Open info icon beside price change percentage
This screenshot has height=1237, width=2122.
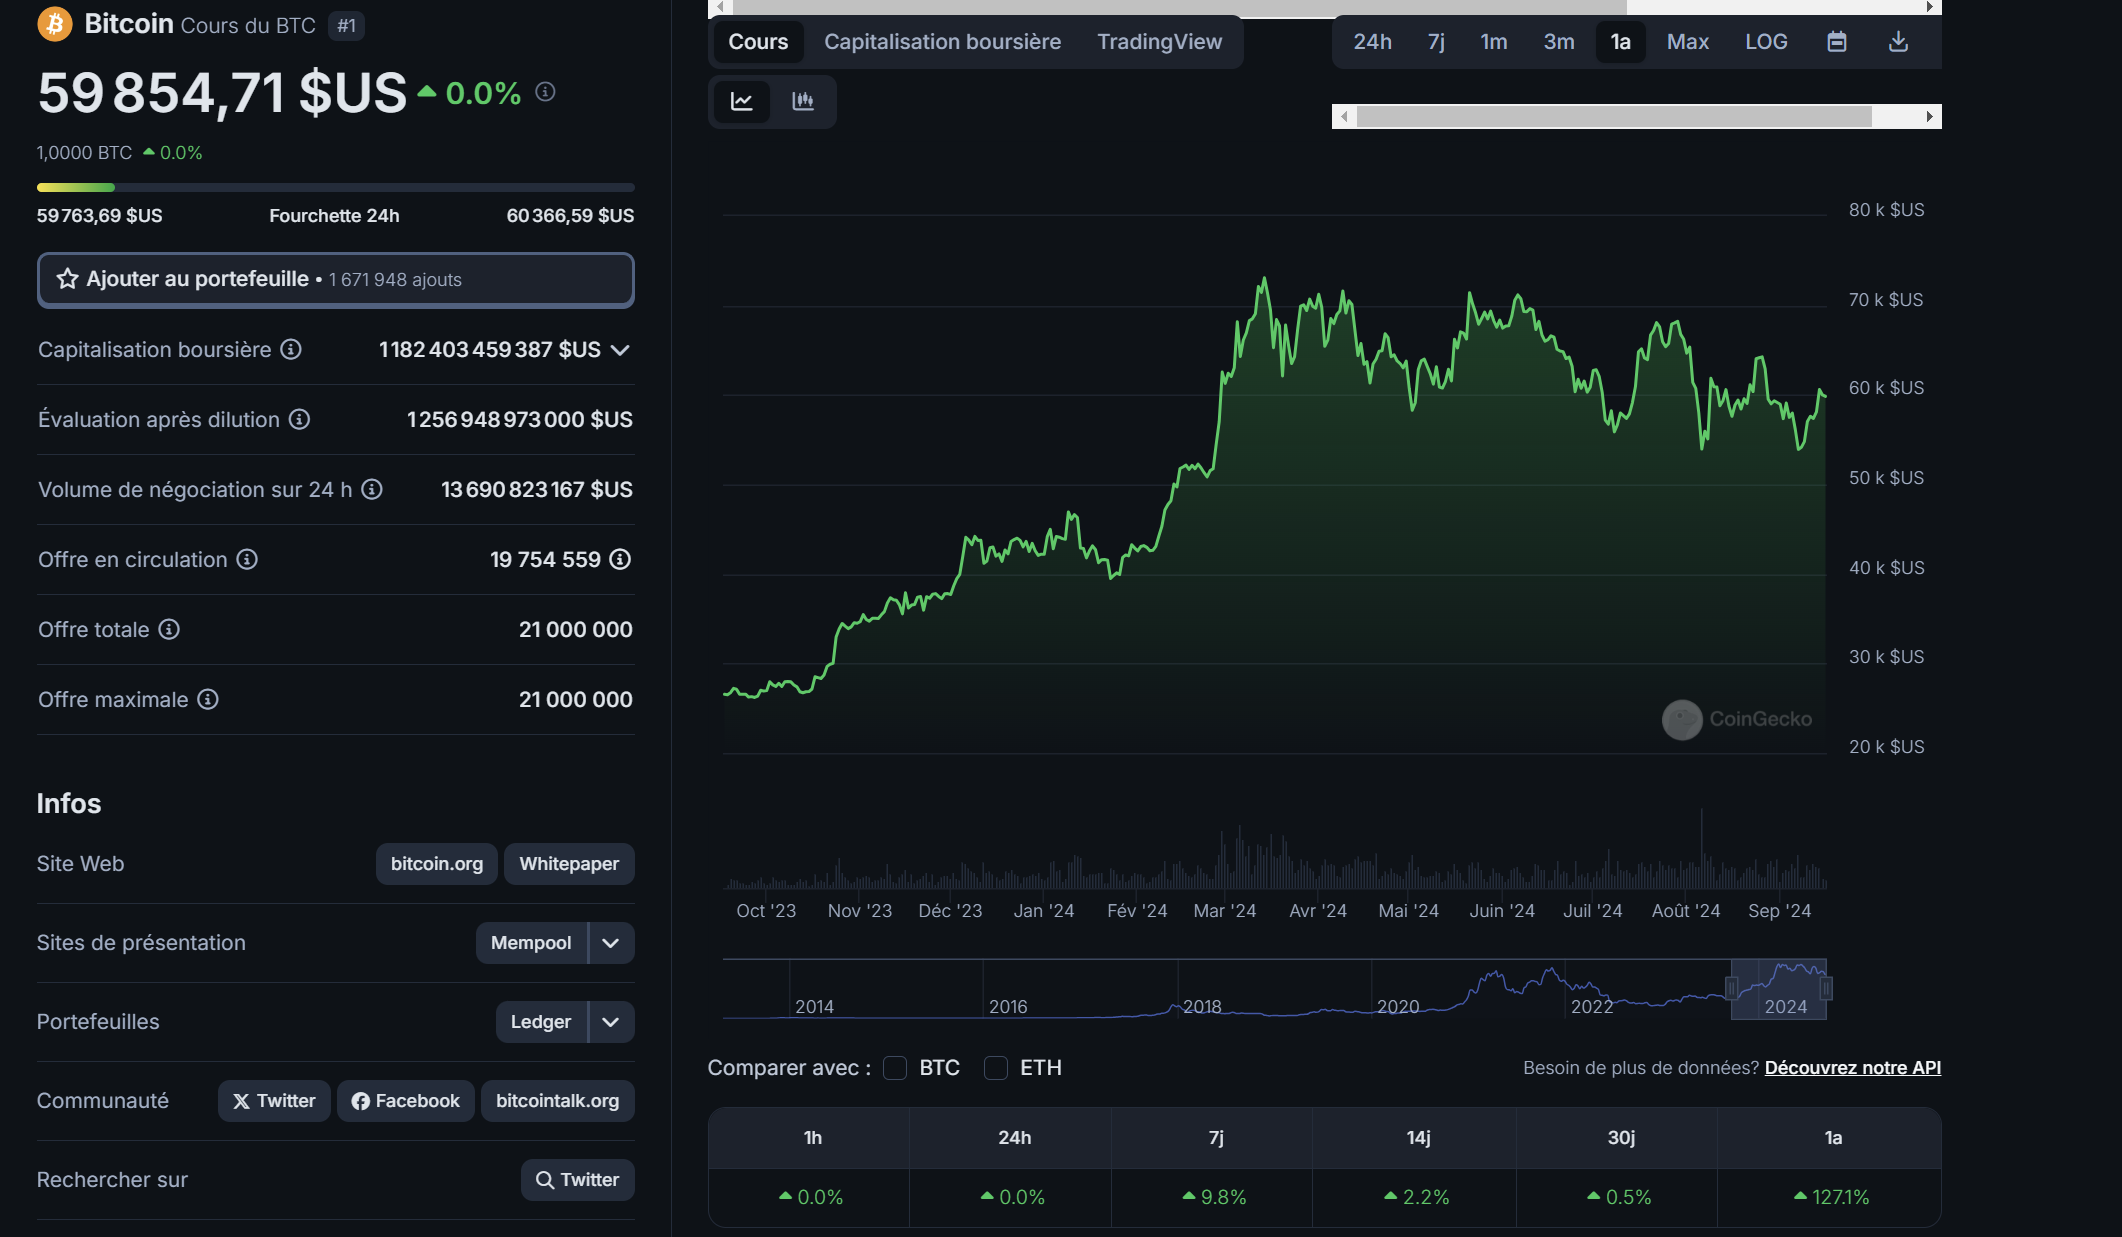(545, 92)
